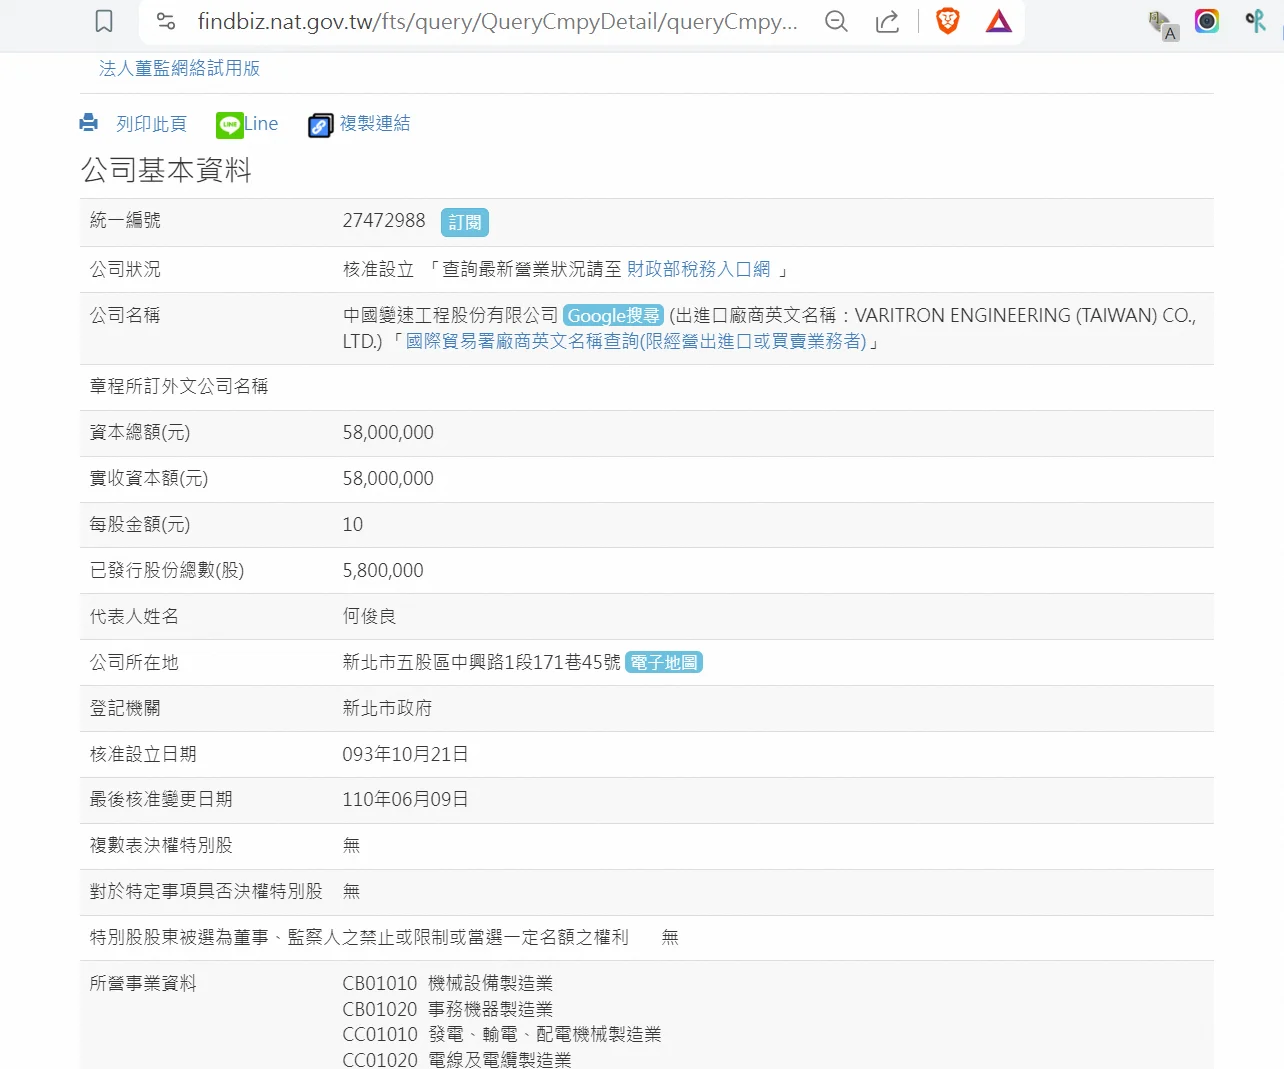The image size is (1284, 1069).
Task: Open the Brave Shields lion icon
Action: point(947,21)
